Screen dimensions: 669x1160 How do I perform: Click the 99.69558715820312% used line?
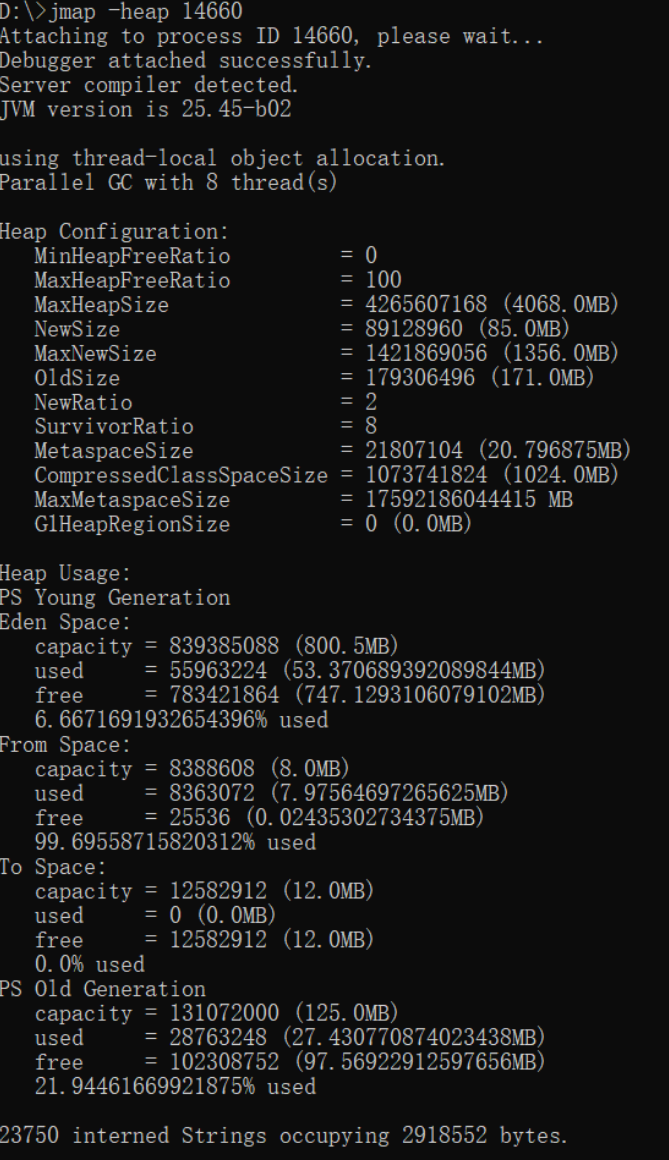pos(175,842)
